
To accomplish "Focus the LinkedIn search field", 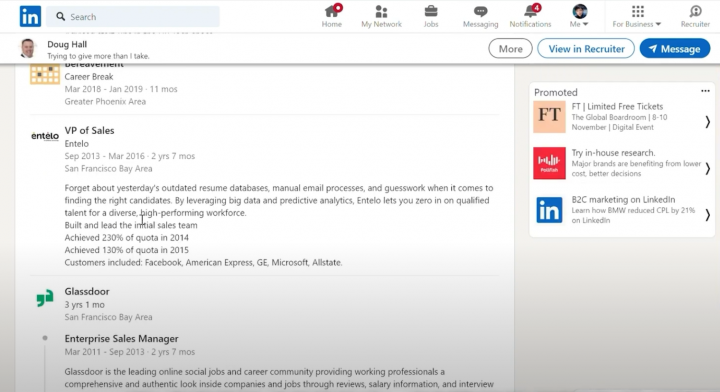I will 133,17.
